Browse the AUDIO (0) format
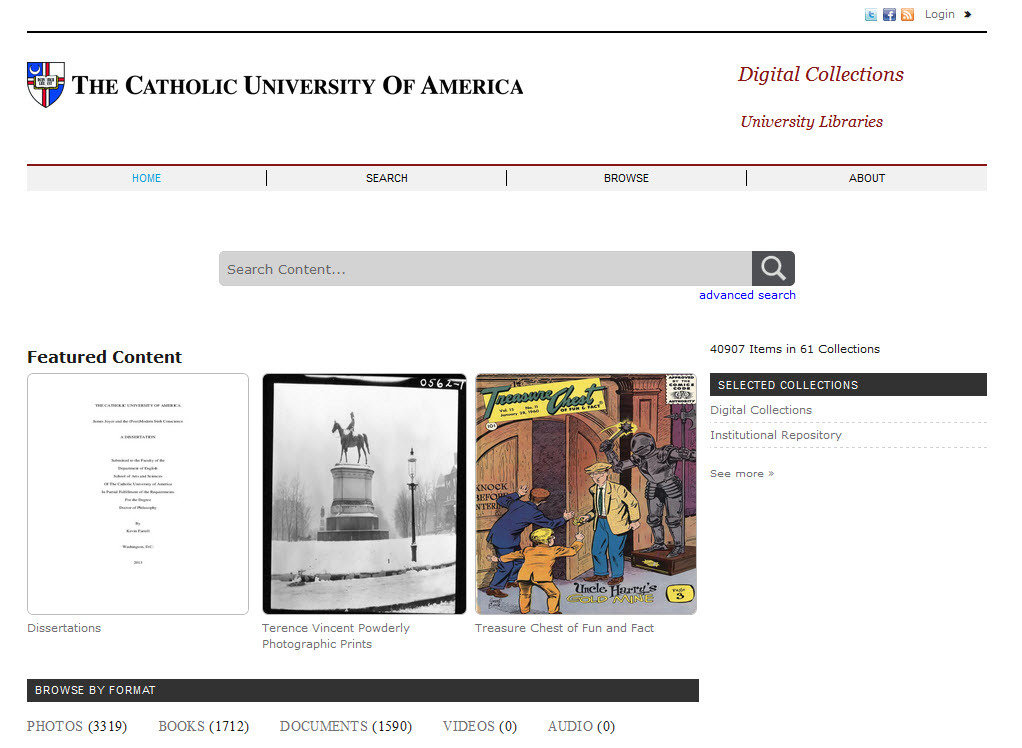 [581, 726]
